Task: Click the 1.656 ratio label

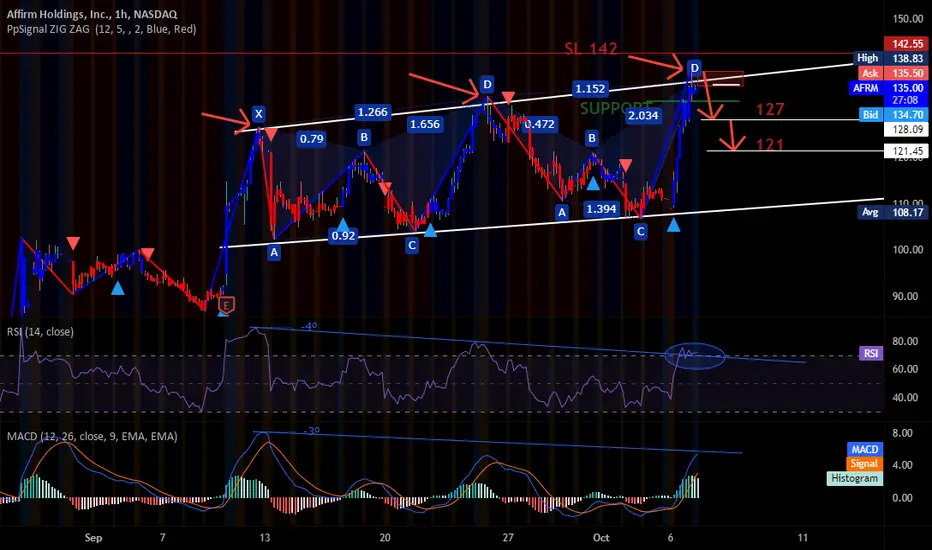Action: coord(425,124)
